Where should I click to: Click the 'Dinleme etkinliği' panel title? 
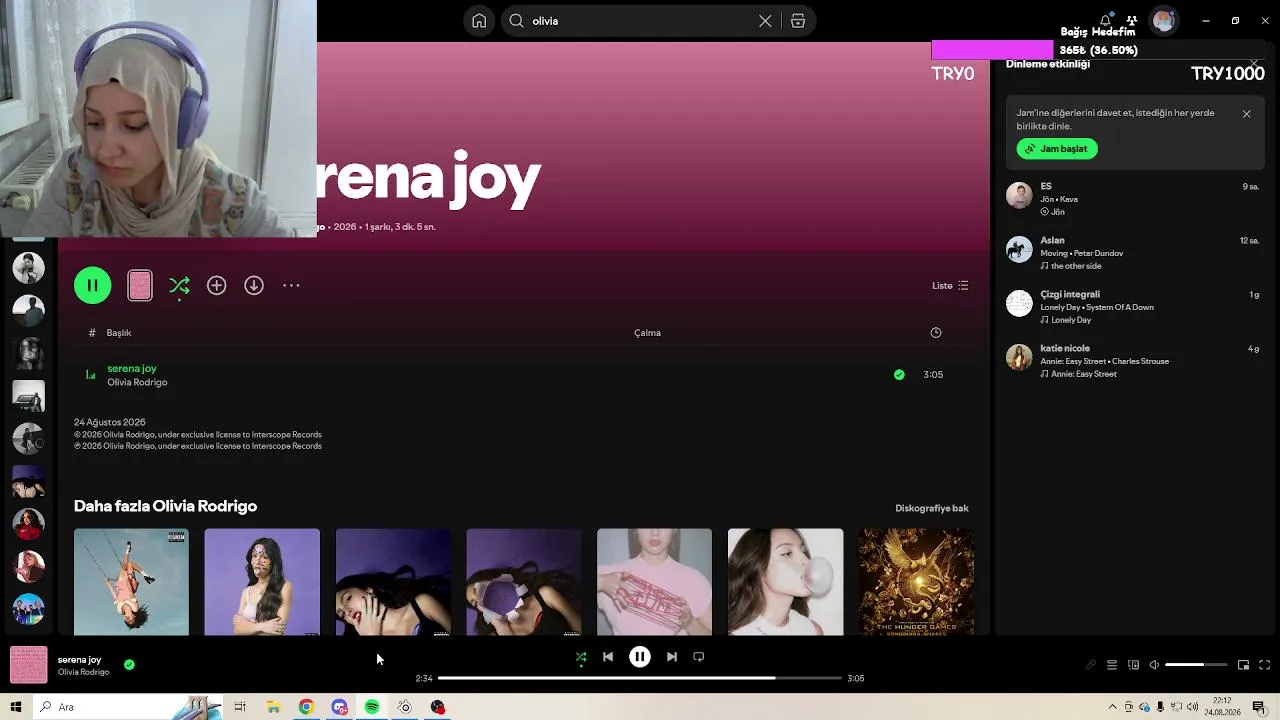pyautogui.click(x=1048, y=64)
